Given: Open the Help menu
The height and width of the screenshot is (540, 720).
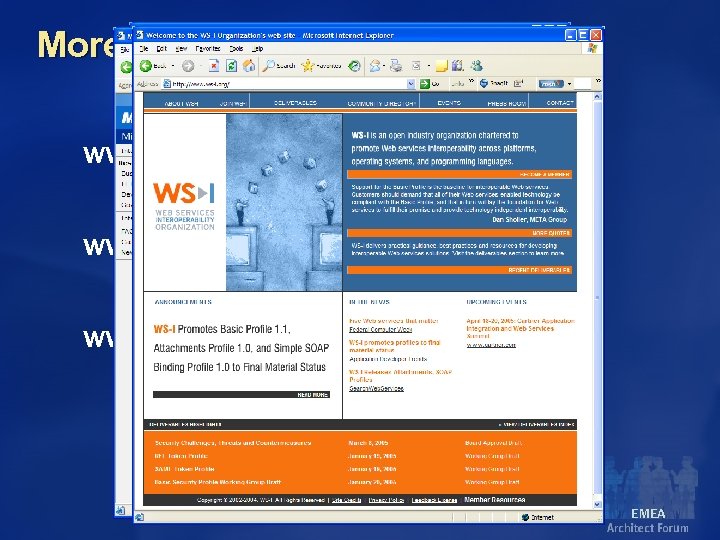Looking at the screenshot, I should click(257, 48).
